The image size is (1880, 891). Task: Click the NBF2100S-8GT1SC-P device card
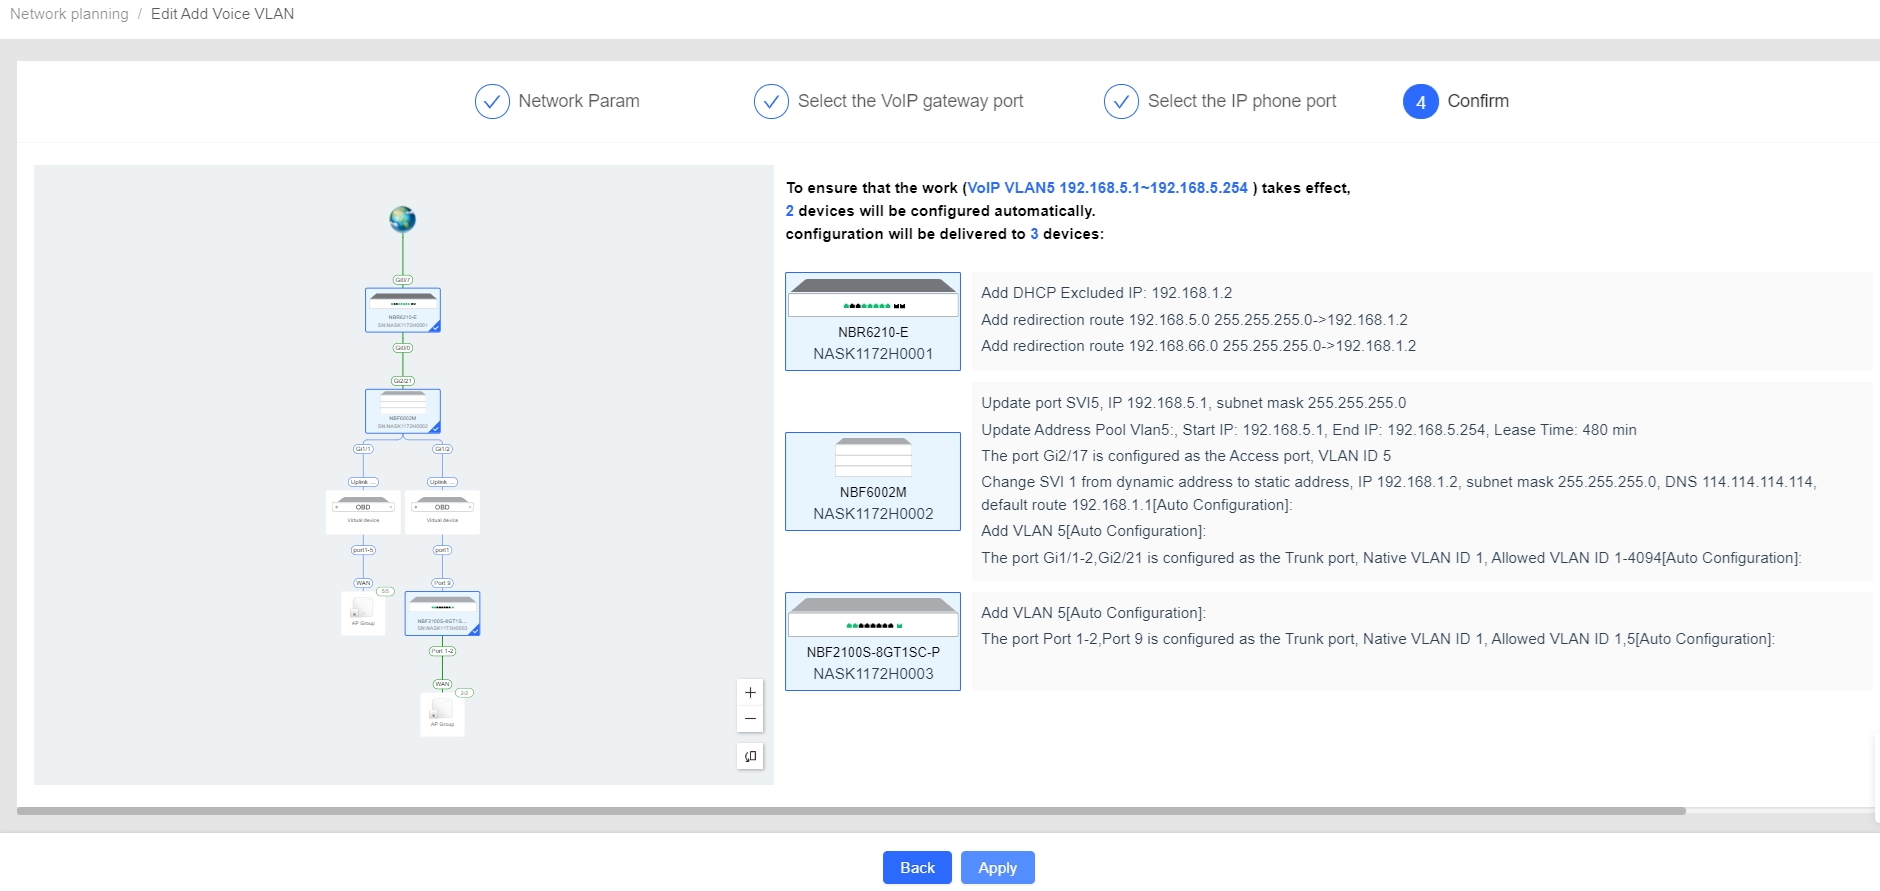click(873, 641)
